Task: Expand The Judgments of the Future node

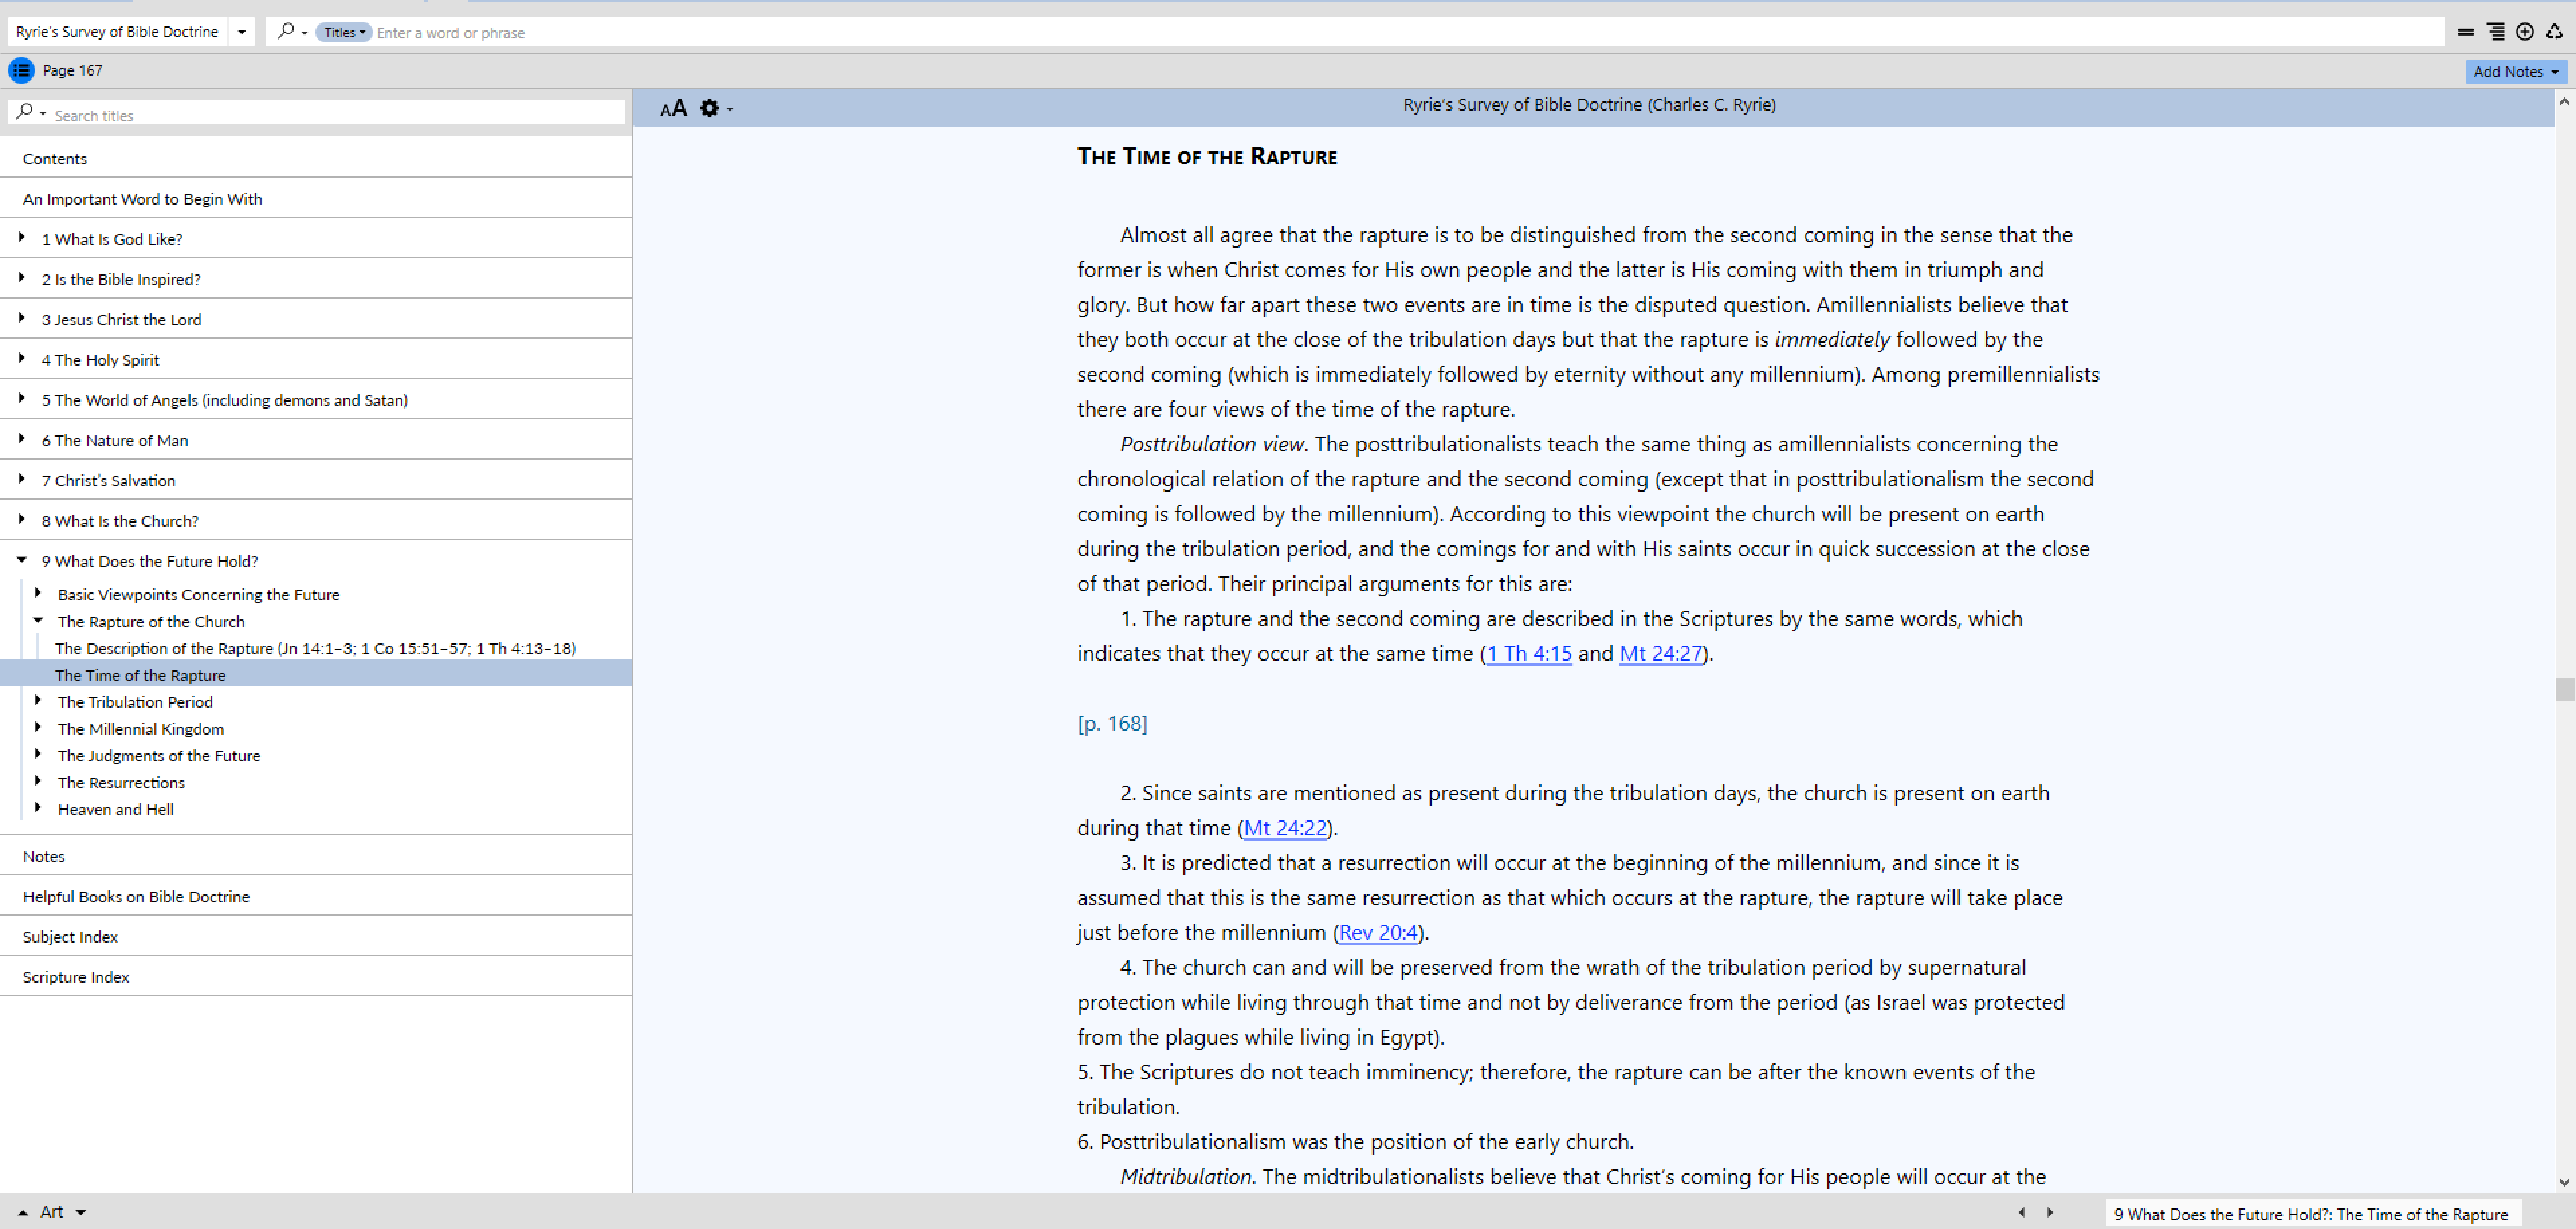Action: pyautogui.click(x=38, y=755)
